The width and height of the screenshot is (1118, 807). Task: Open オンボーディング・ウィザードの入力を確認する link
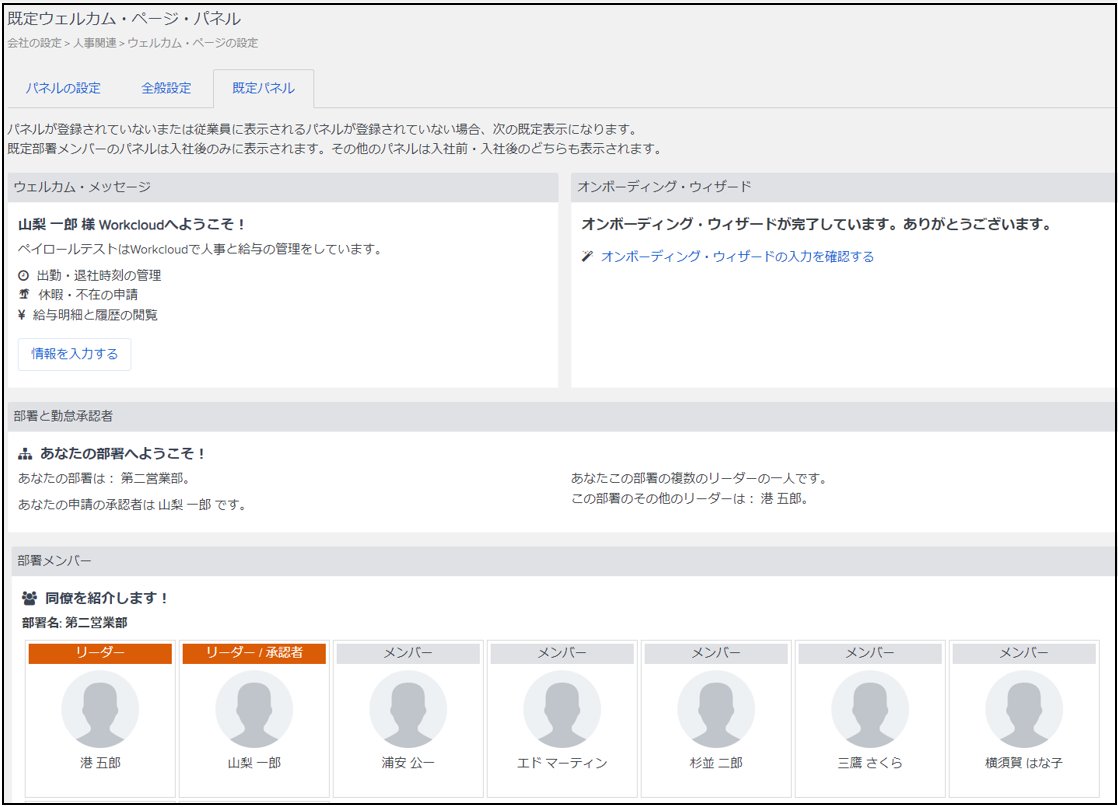pyautogui.click(x=737, y=257)
